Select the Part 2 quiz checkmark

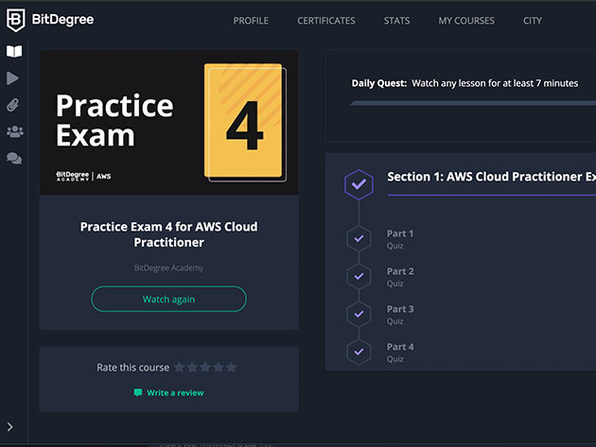(x=359, y=276)
